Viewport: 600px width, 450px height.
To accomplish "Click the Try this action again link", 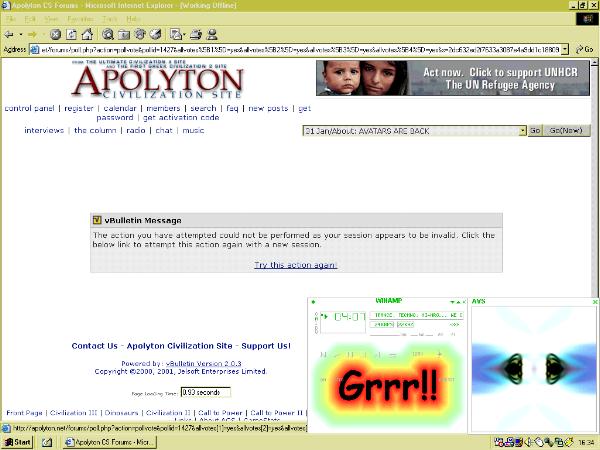I will click(x=295, y=265).
